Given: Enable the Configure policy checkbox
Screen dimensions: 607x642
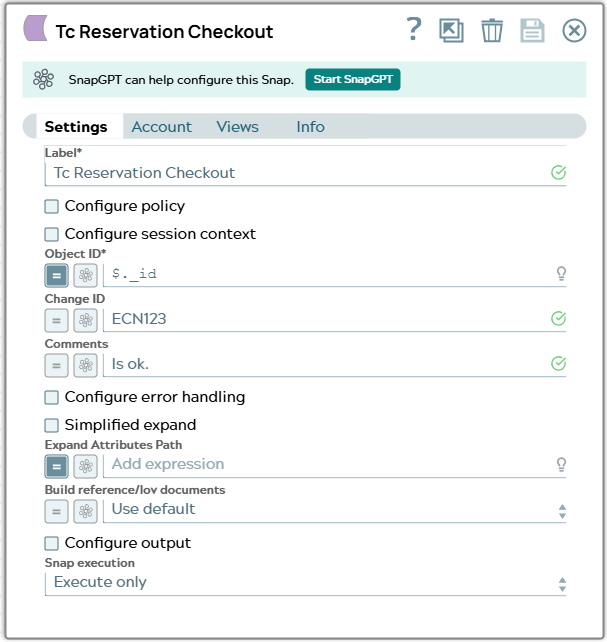Looking at the screenshot, I should point(52,206).
